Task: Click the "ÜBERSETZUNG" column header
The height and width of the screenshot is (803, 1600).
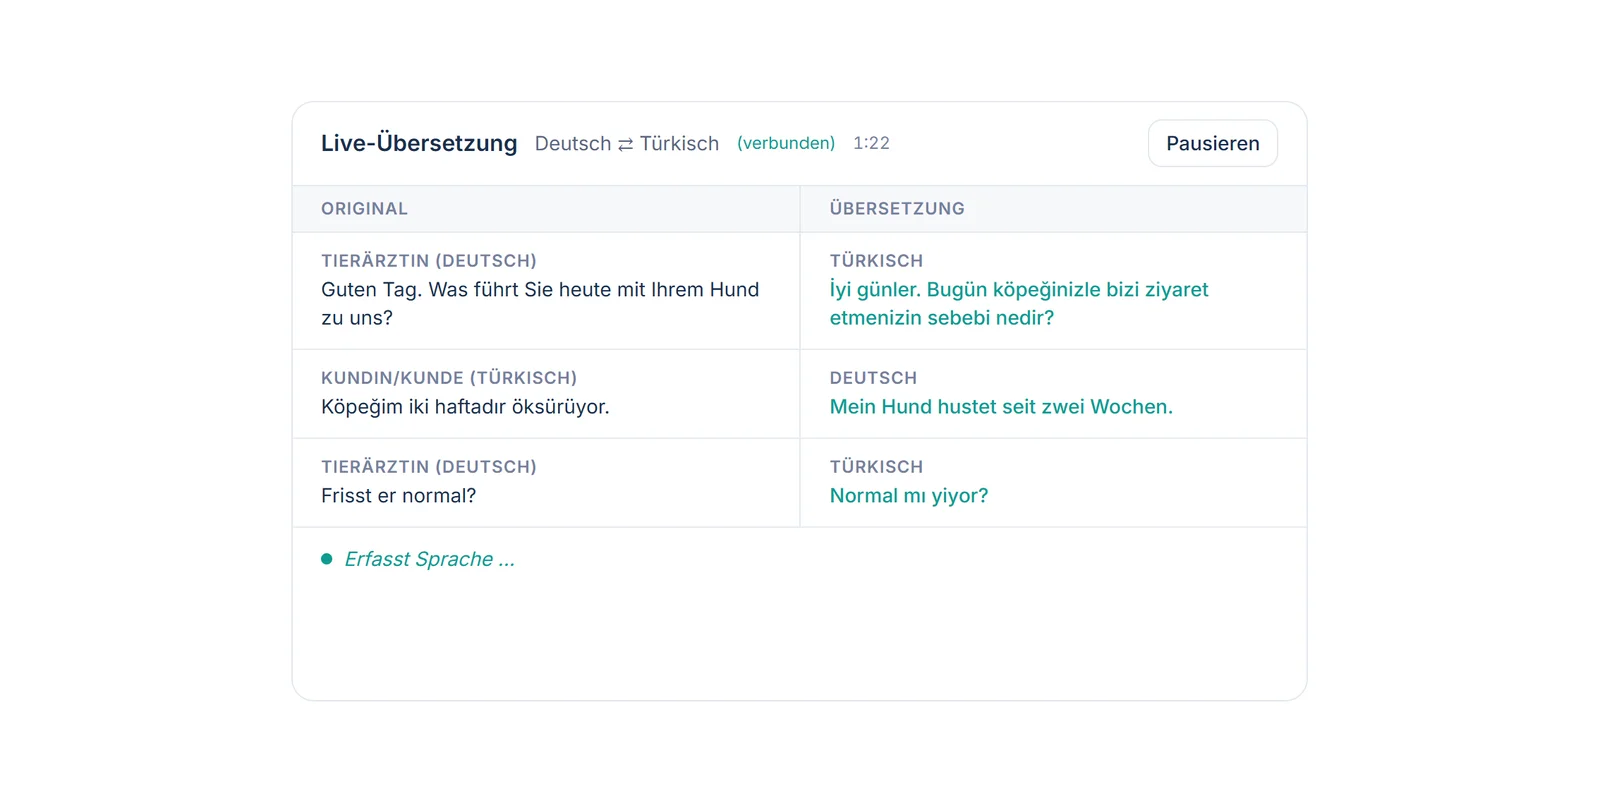Action: click(897, 209)
